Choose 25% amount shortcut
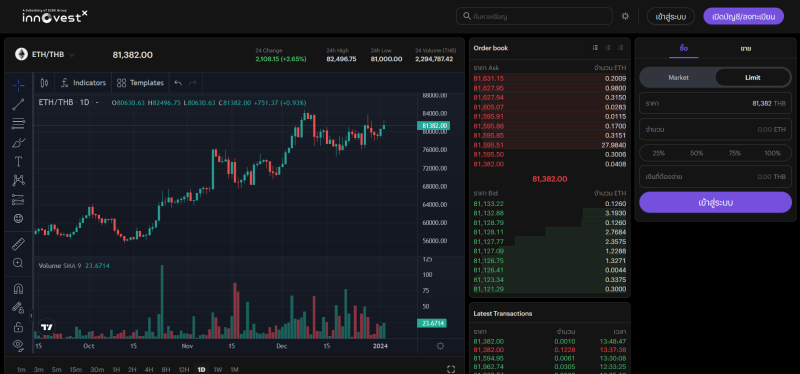 click(x=658, y=153)
